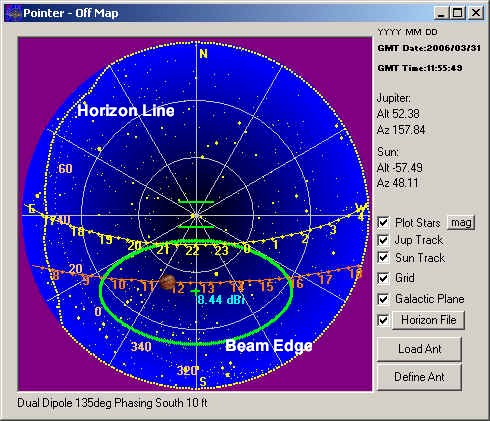Click the upper green antenna dipole bar
The image size is (490, 421).
click(196, 202)
